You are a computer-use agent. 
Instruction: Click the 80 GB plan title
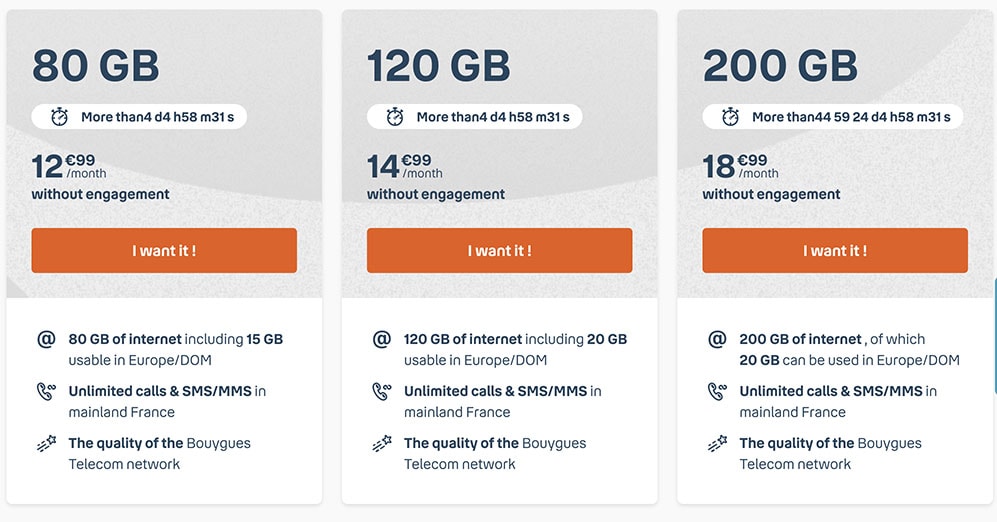(95, 65)
